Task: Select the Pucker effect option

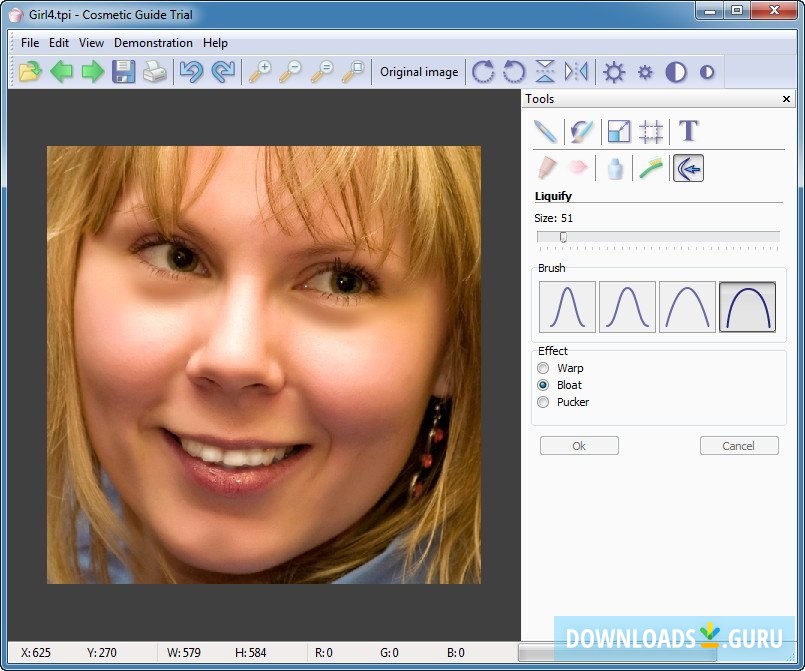Action: 544,402
